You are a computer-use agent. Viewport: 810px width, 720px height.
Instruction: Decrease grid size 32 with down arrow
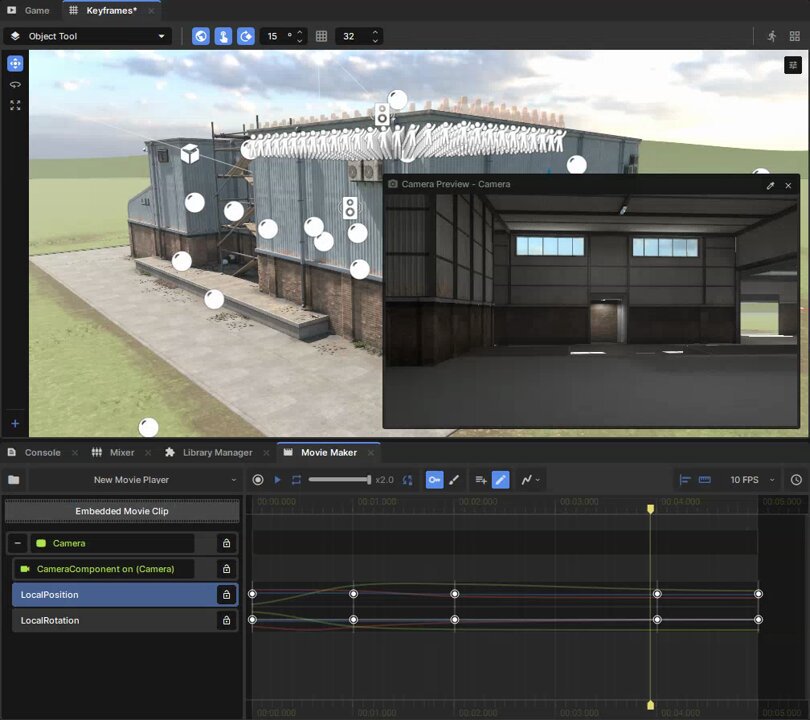coord(375,40)
